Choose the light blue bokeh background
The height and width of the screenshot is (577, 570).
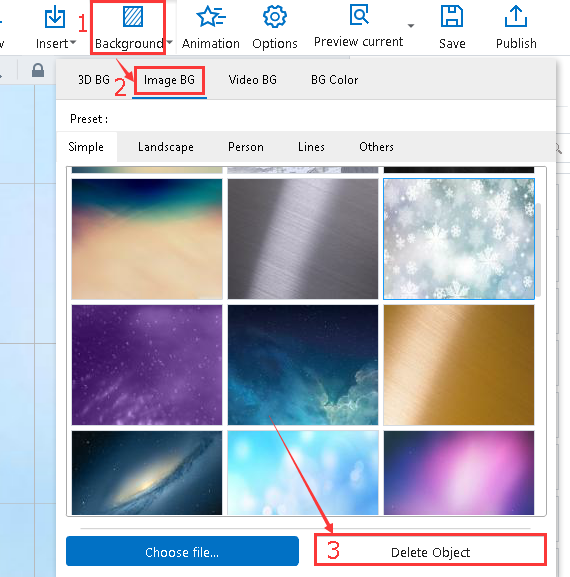tap(303, 473)
